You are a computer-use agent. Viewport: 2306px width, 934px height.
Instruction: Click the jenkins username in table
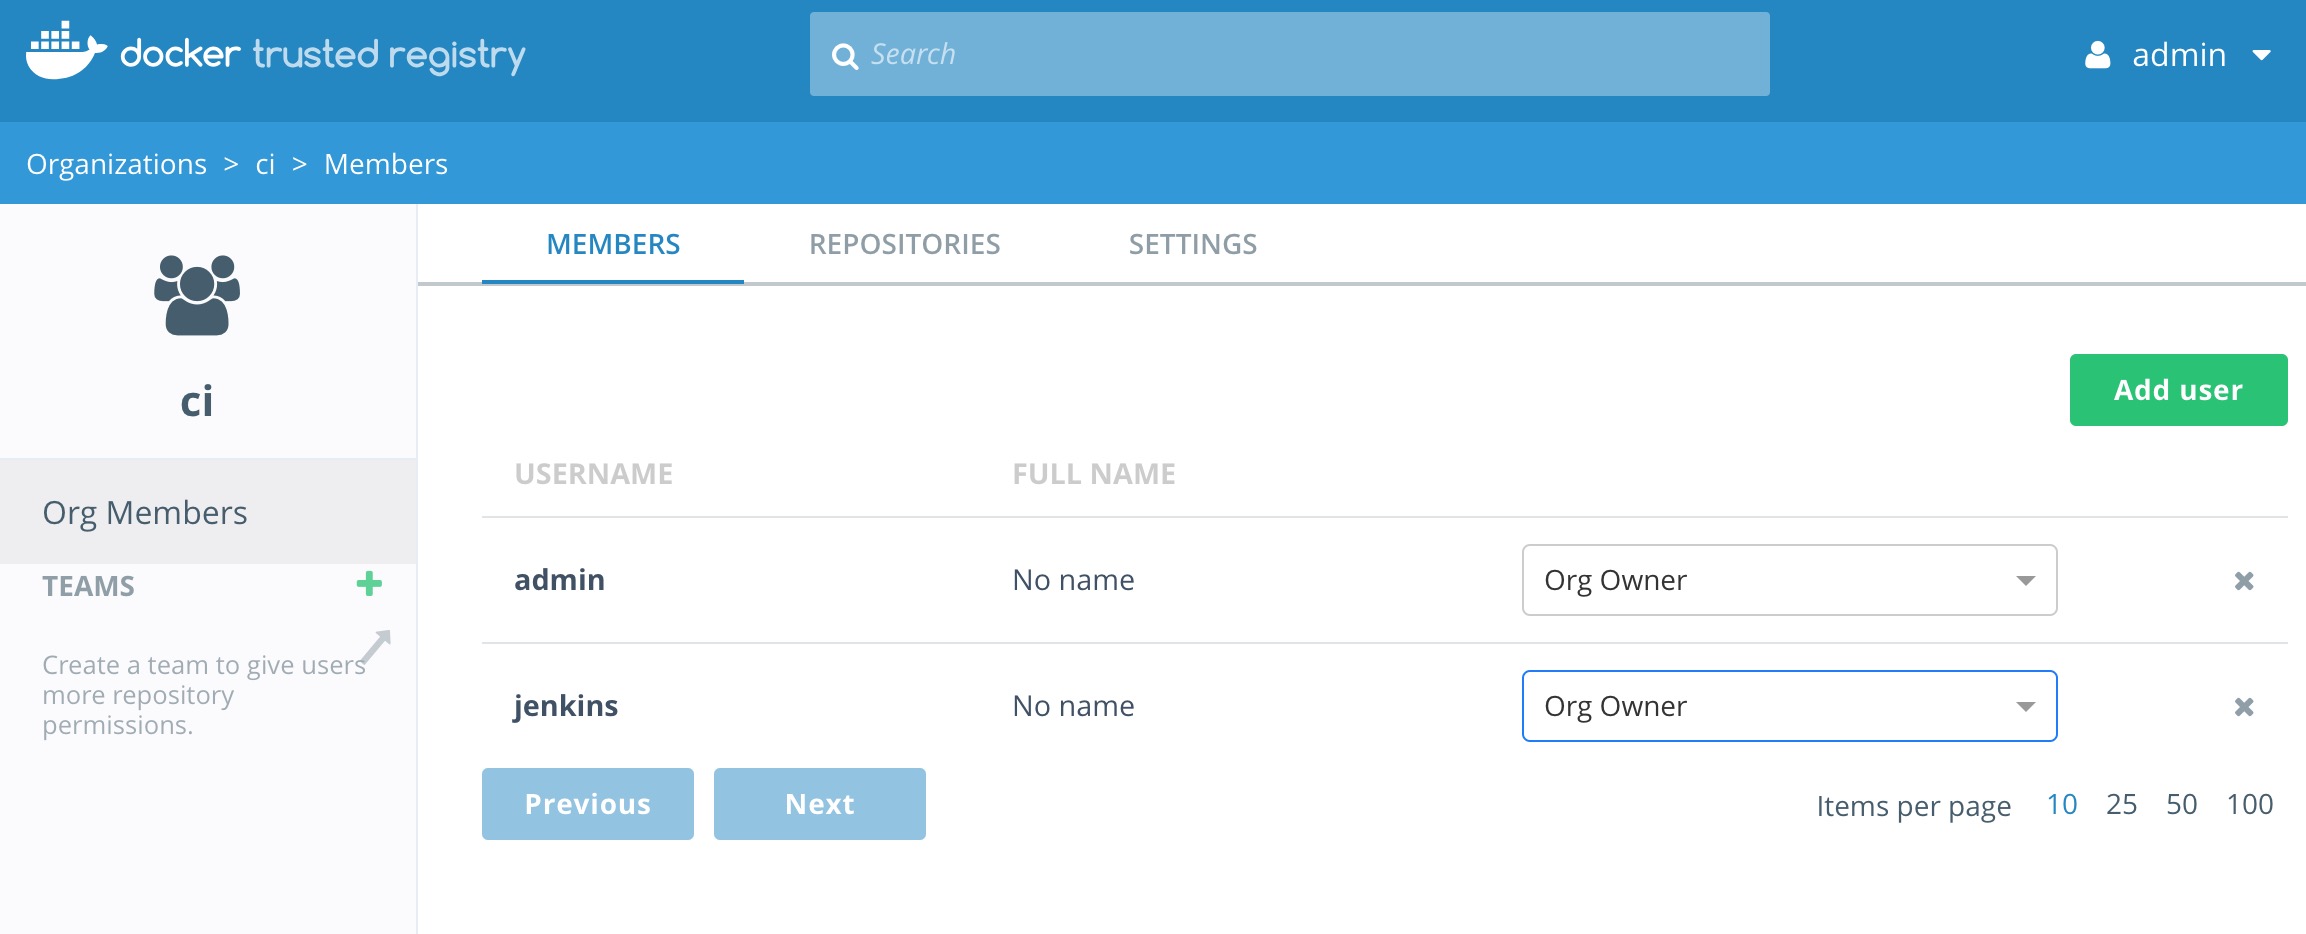click(x=566, y=706)
